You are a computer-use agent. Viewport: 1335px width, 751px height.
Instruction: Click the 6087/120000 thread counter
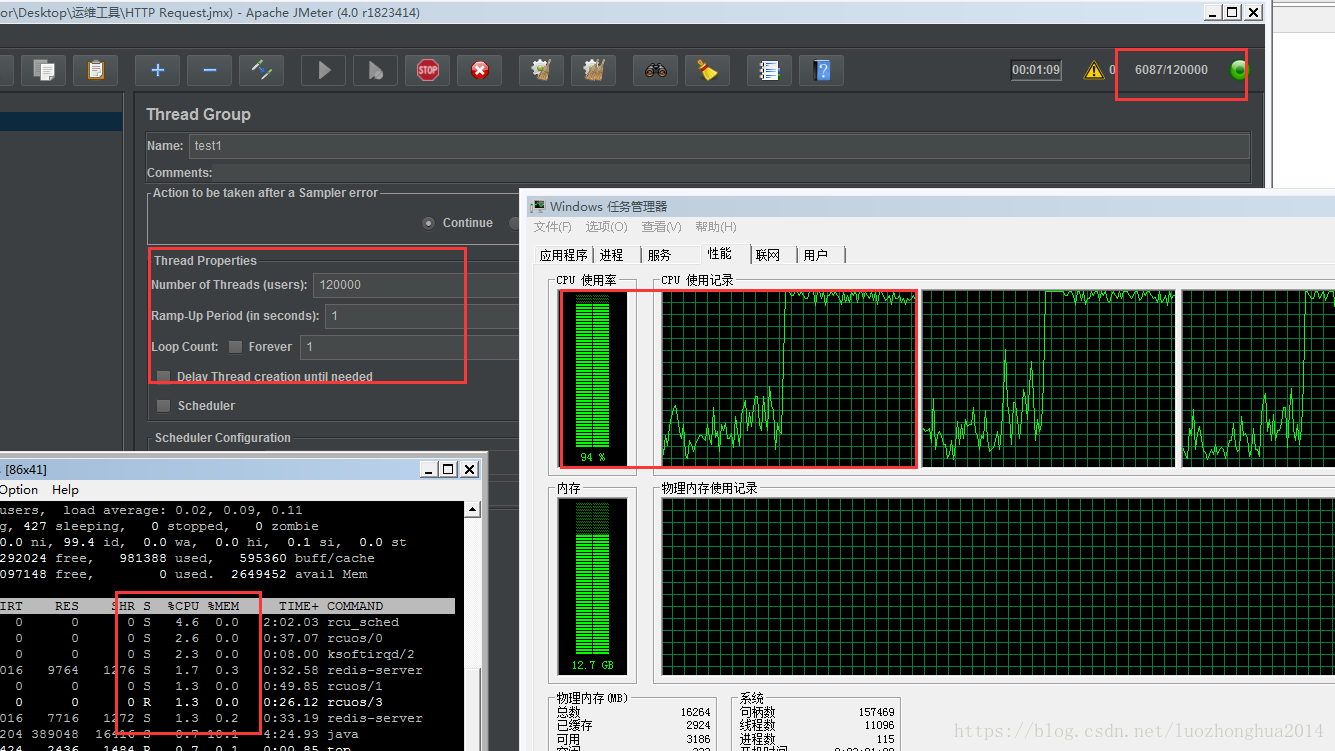[1171, 70]
